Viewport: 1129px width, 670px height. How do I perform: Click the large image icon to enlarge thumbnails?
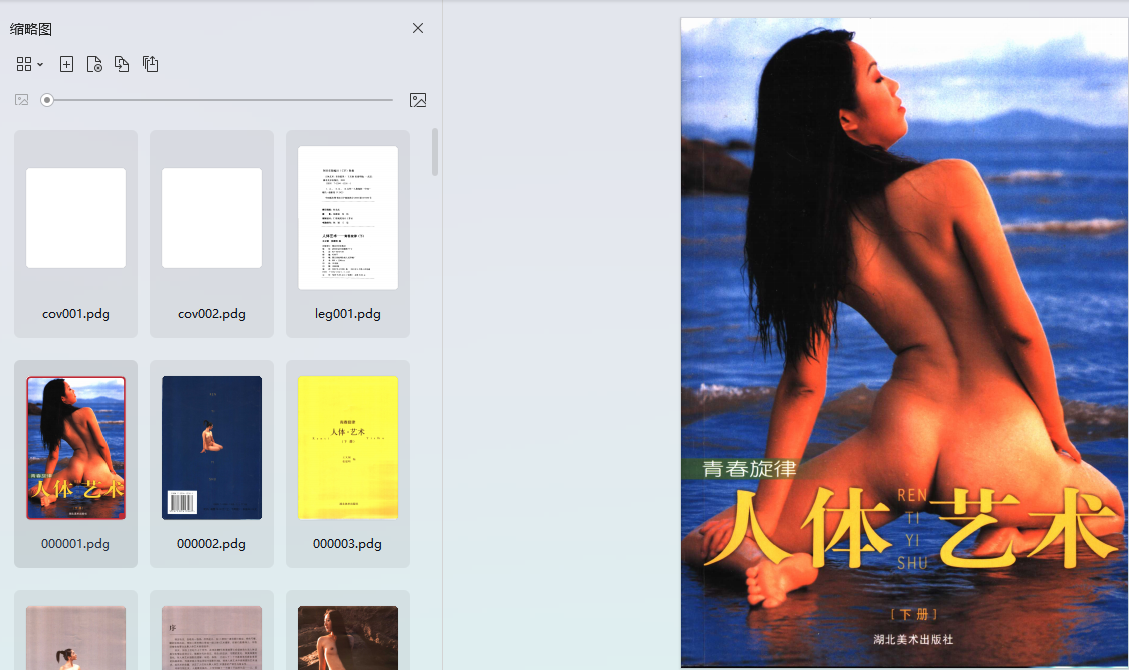tap(418, 100)
